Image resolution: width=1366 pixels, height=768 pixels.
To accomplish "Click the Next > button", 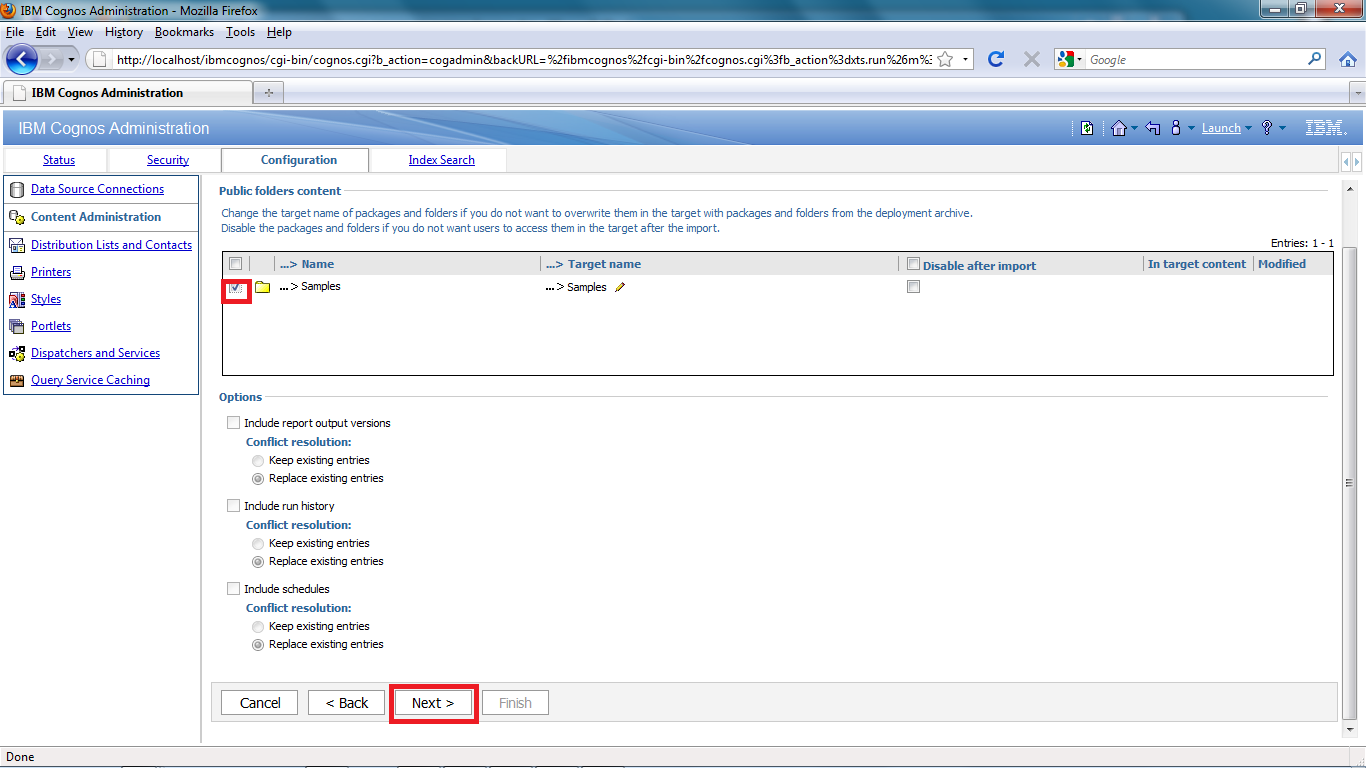I will [433, 703].
